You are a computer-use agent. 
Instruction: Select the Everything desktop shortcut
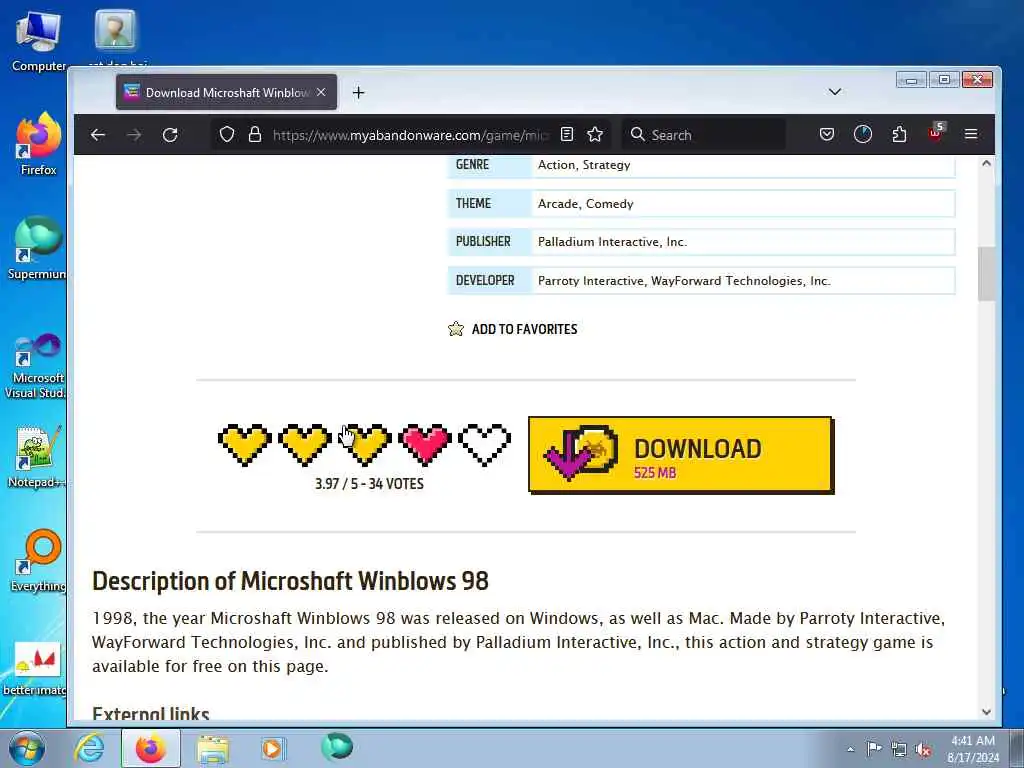pyautogui.click(x=39, y=560)
